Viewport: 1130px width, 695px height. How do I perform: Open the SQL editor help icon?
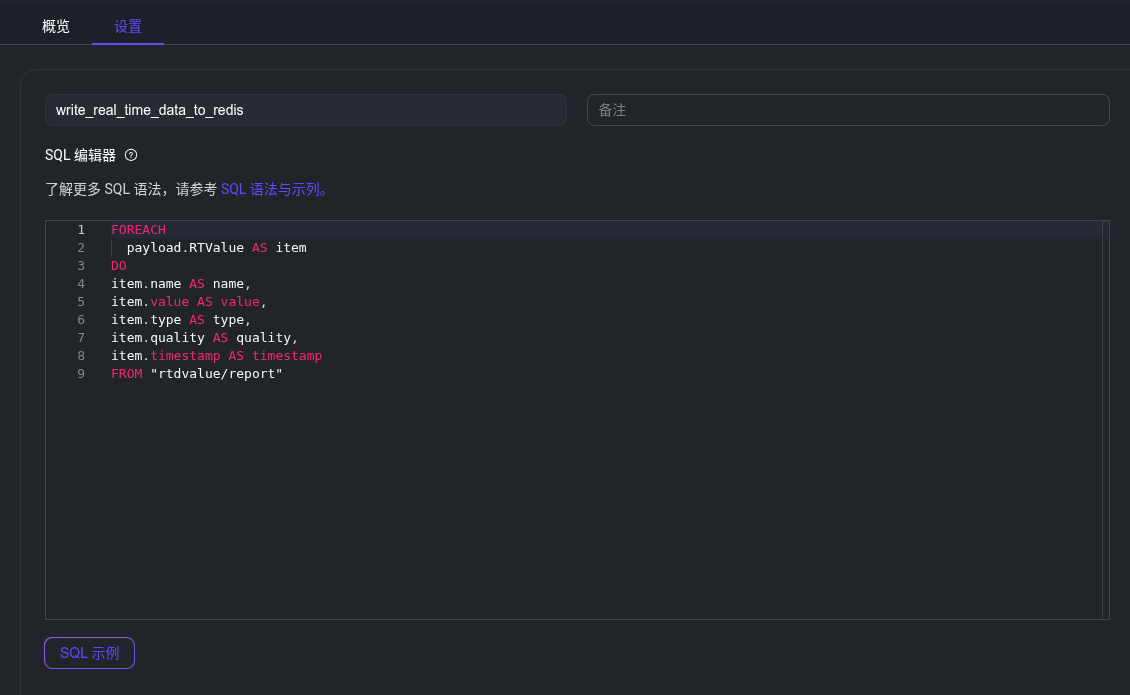click(x=130, y=155)
